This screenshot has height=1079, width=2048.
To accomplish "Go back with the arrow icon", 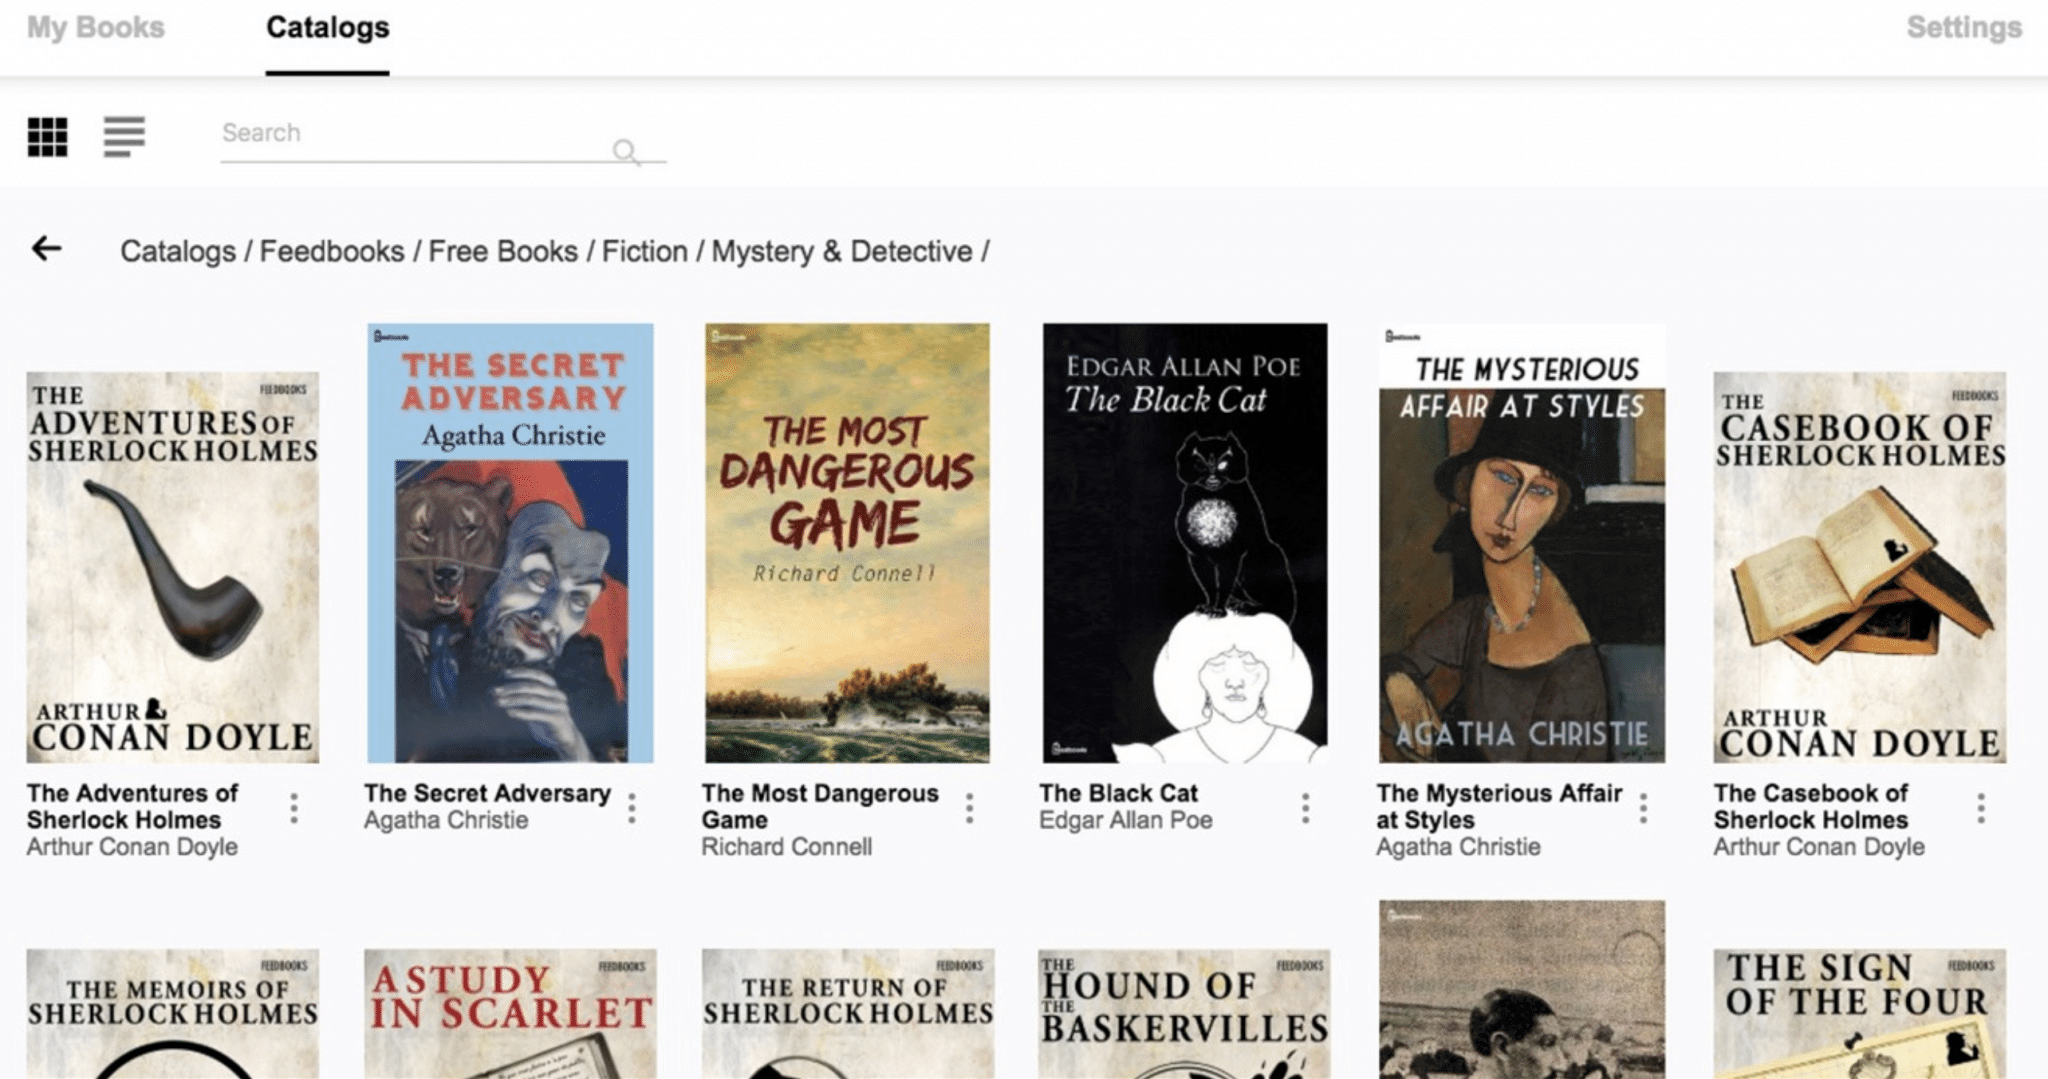I will click(x=46, y=248).
